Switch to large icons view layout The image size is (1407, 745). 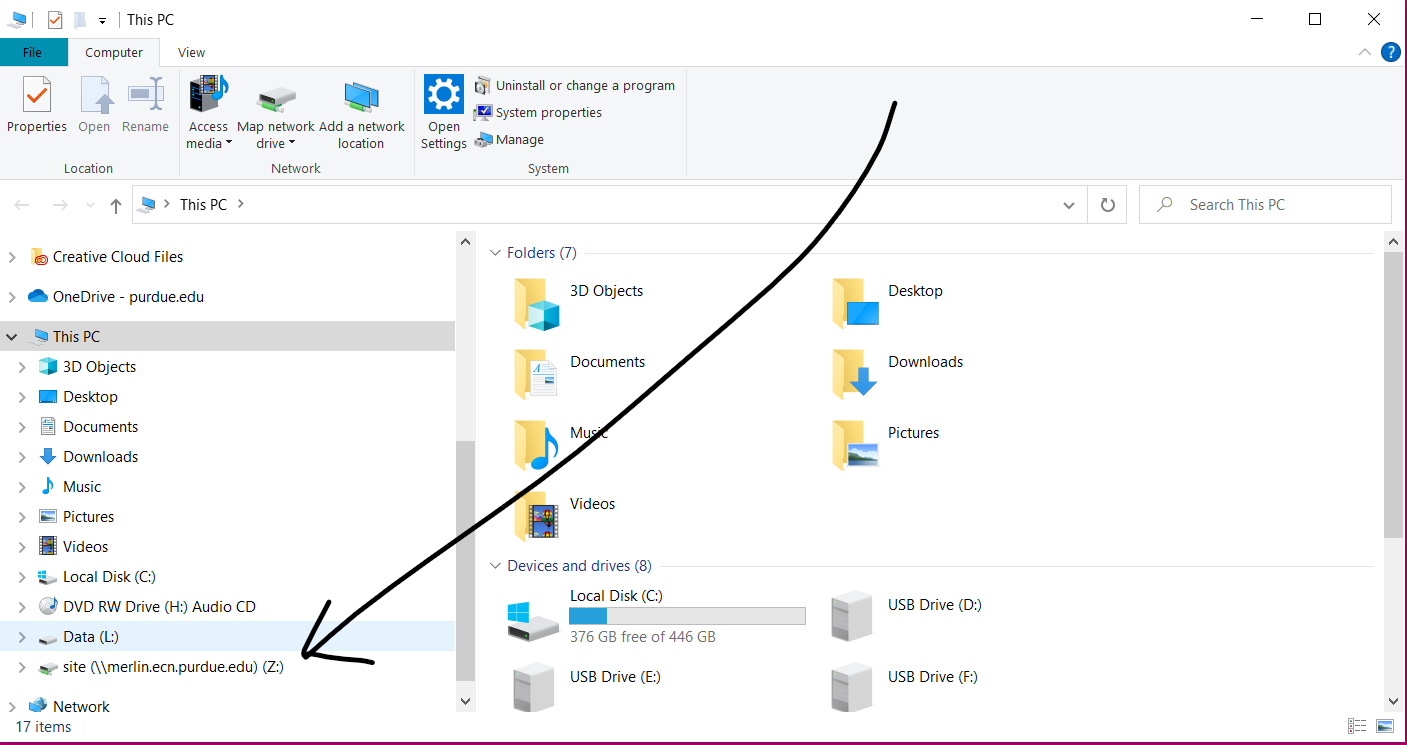[1385, 726]
